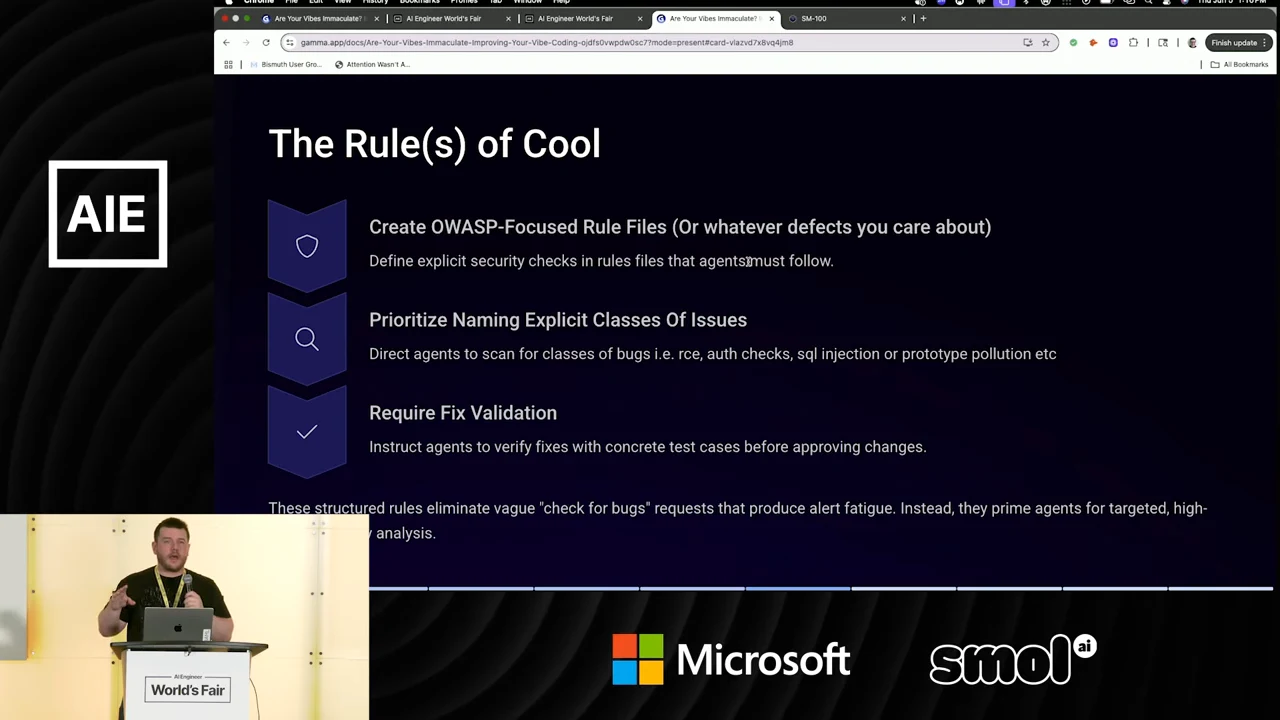
Task: Click the Microsoft logo
Action: (731, 660)
